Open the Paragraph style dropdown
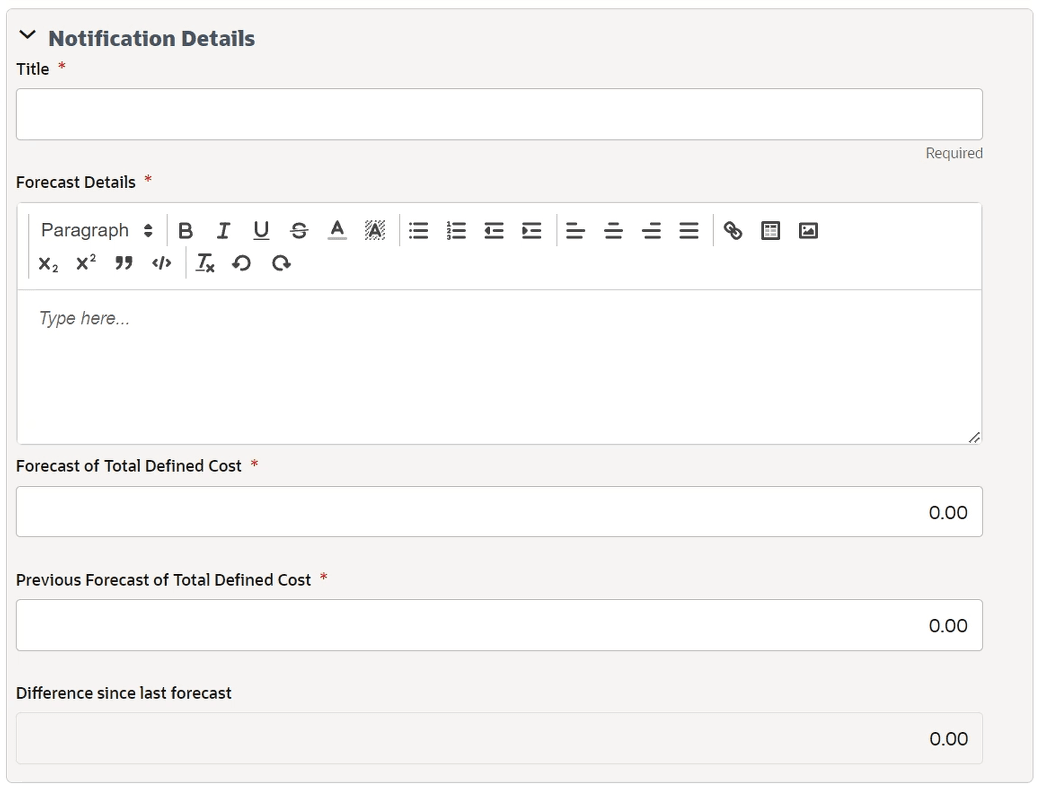Image resolution: width=1041 pixels, height=794 pixels. [97, 231]
